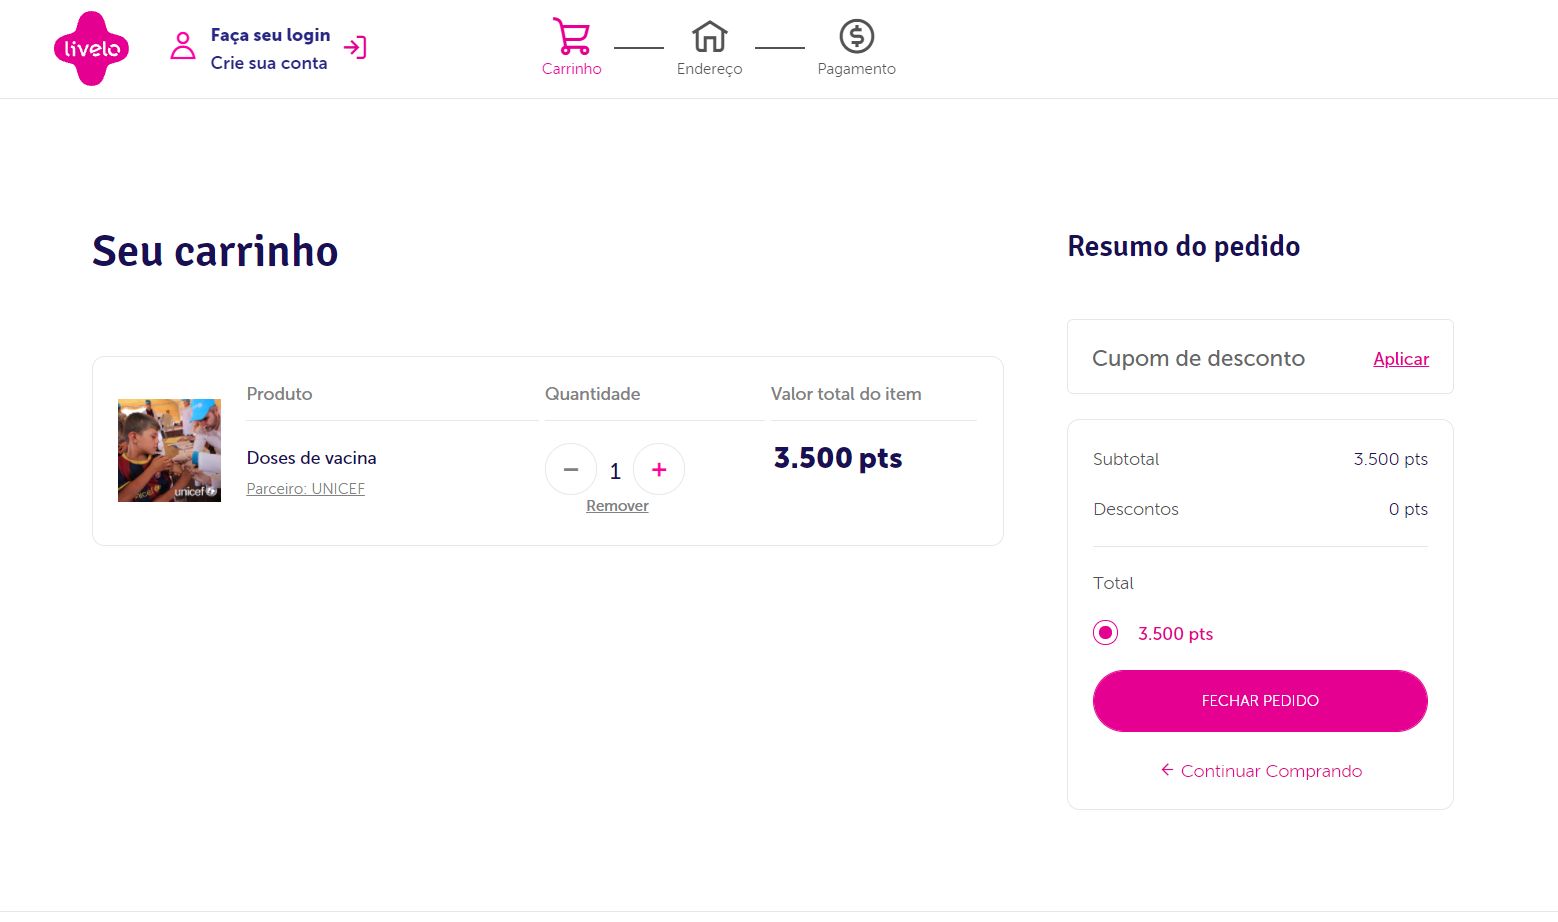Viewport: 1558px width, 922px height.
Task: Click Continuar Comprando link
Action: click(1271, 771)
